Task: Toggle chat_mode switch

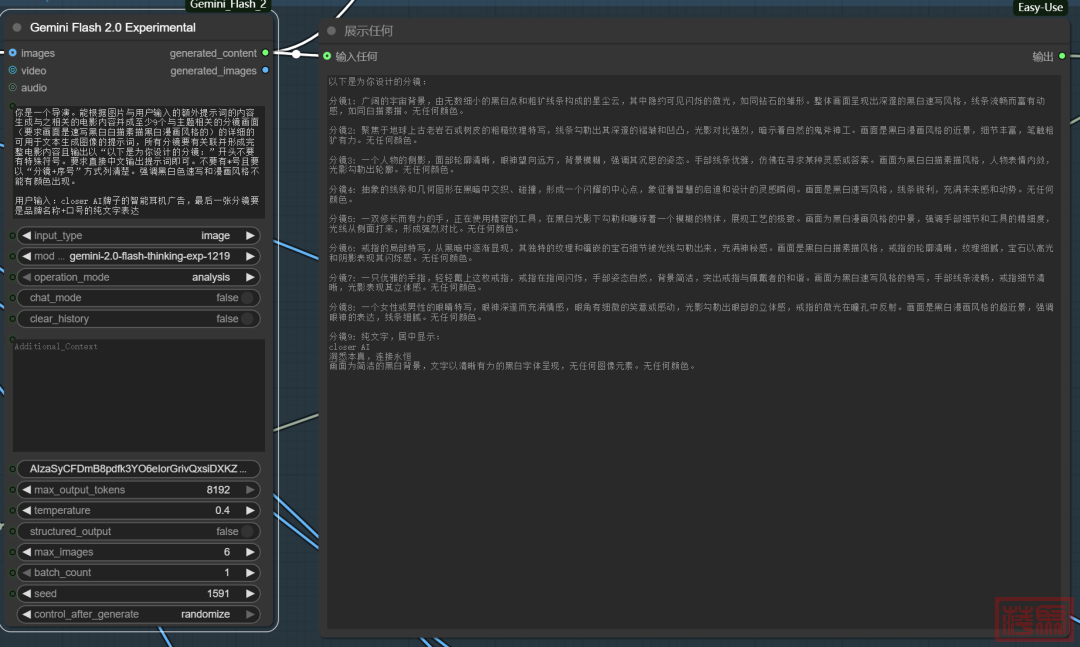Action: tap(246, 298)
